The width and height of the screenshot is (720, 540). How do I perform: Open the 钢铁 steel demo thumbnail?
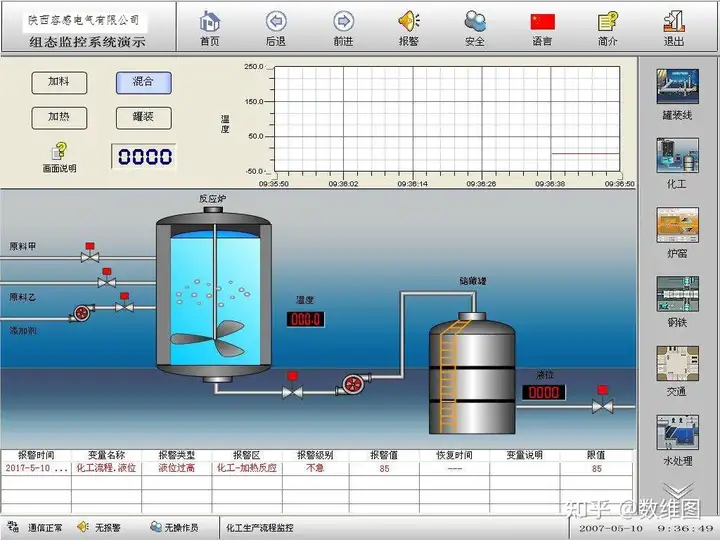click(677, 294)
